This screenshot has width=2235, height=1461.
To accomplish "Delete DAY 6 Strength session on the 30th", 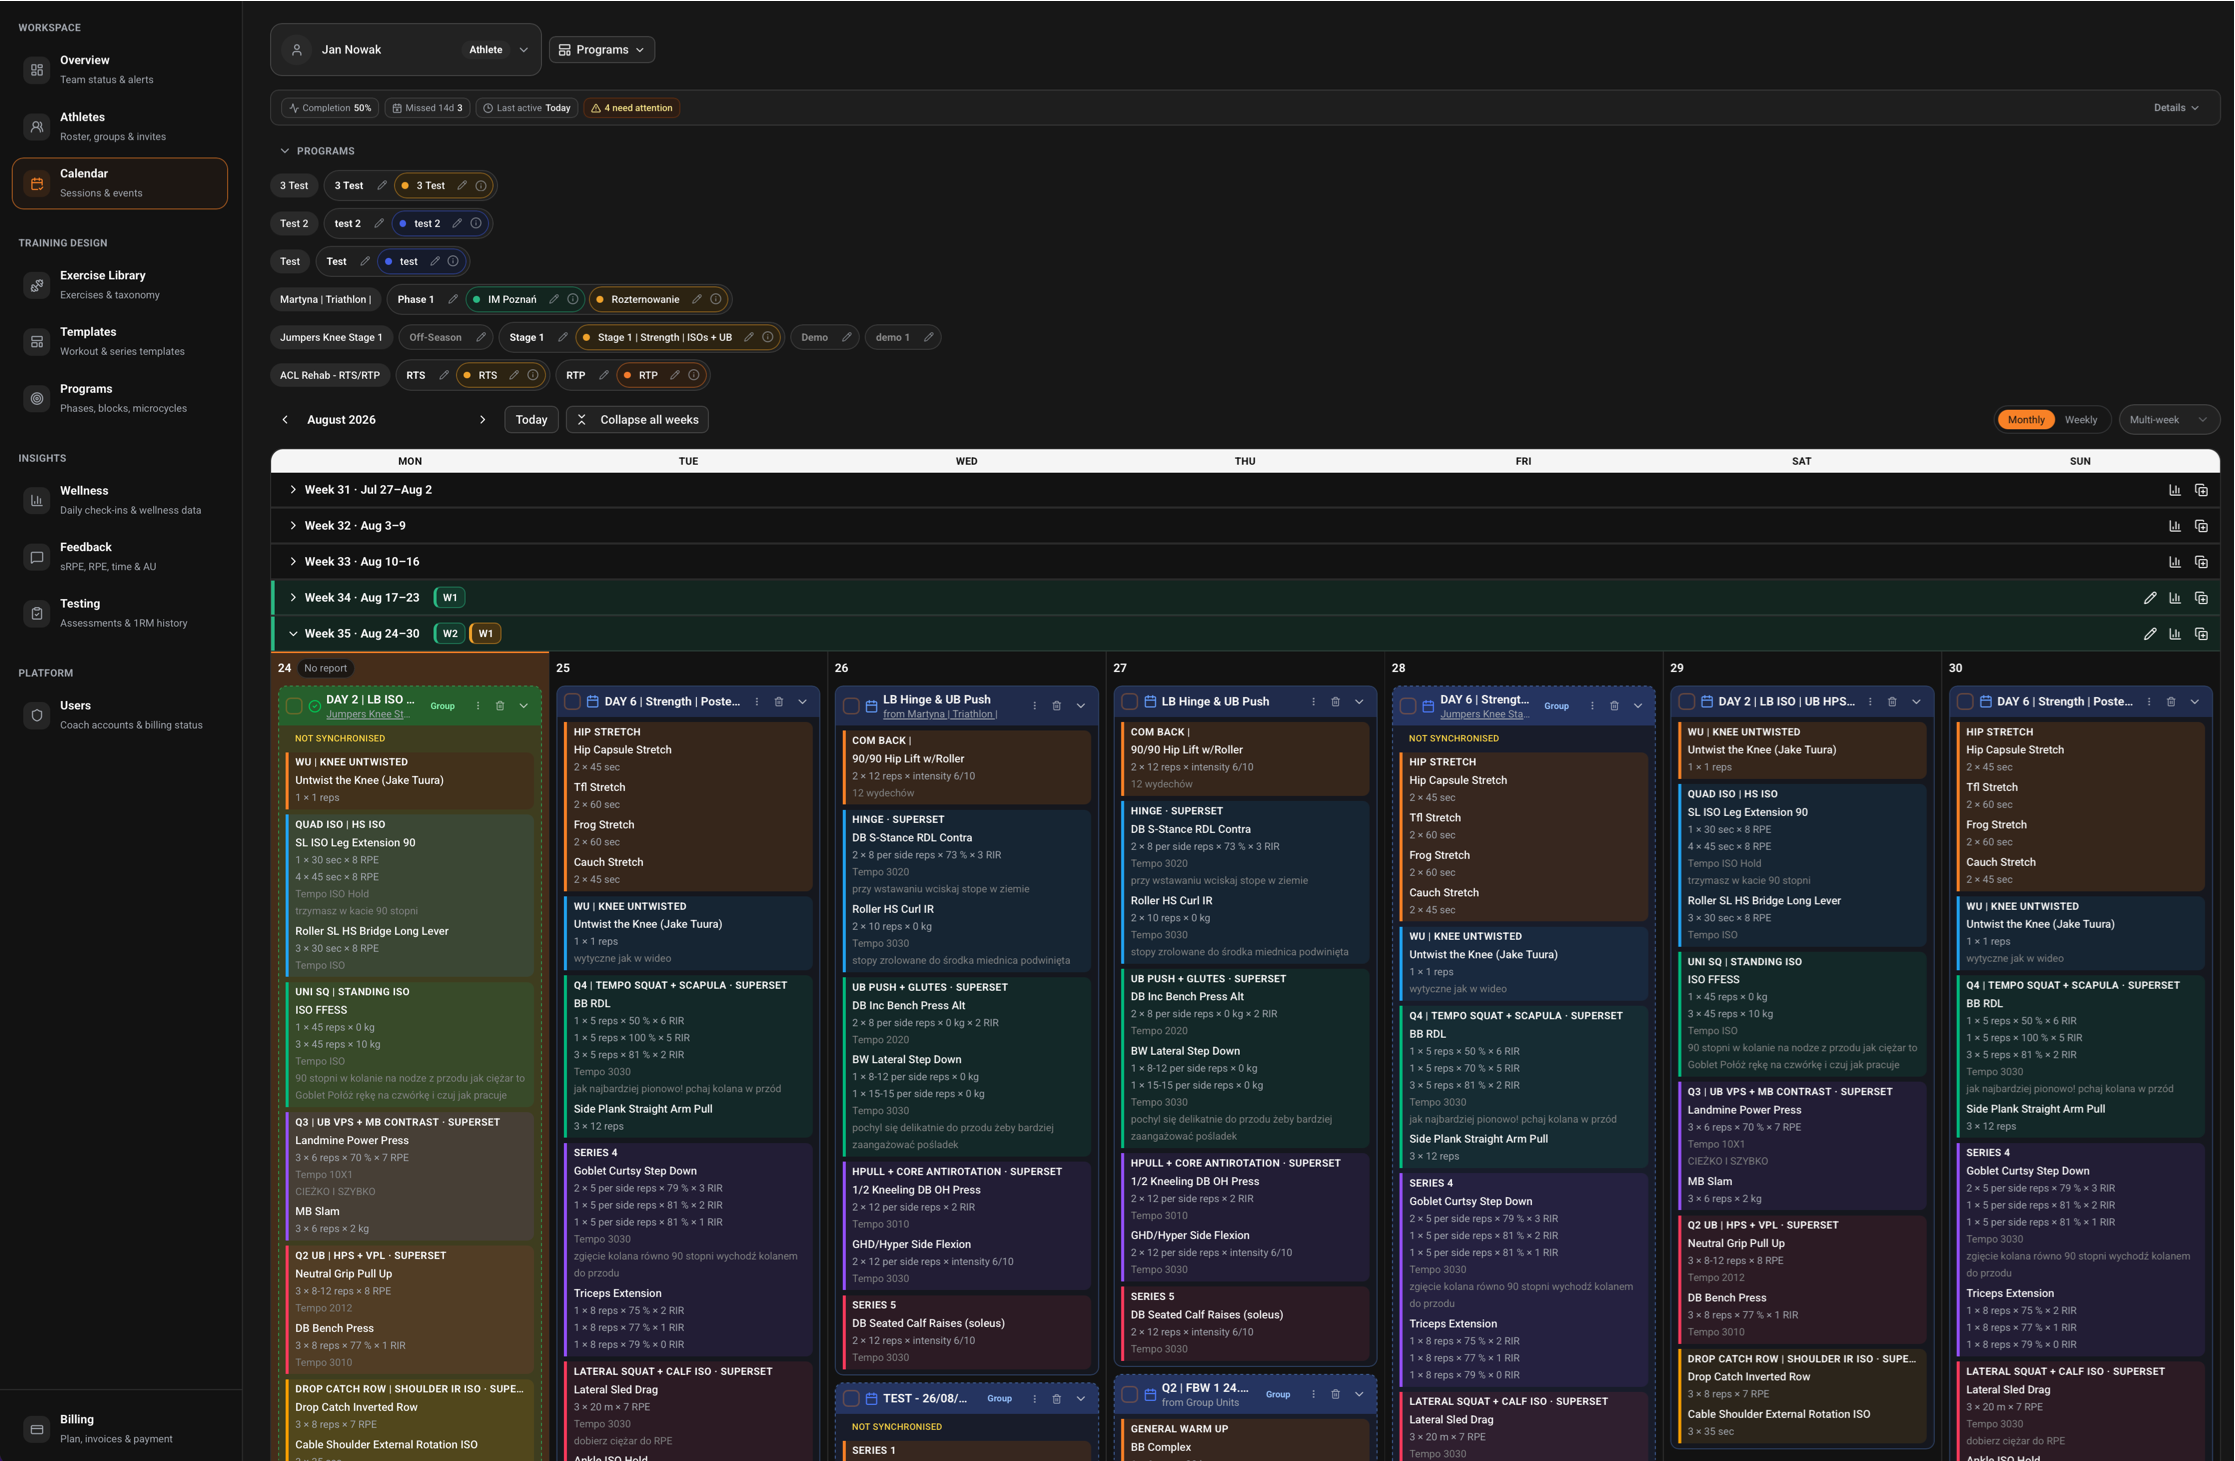I will coord(2171,702).
